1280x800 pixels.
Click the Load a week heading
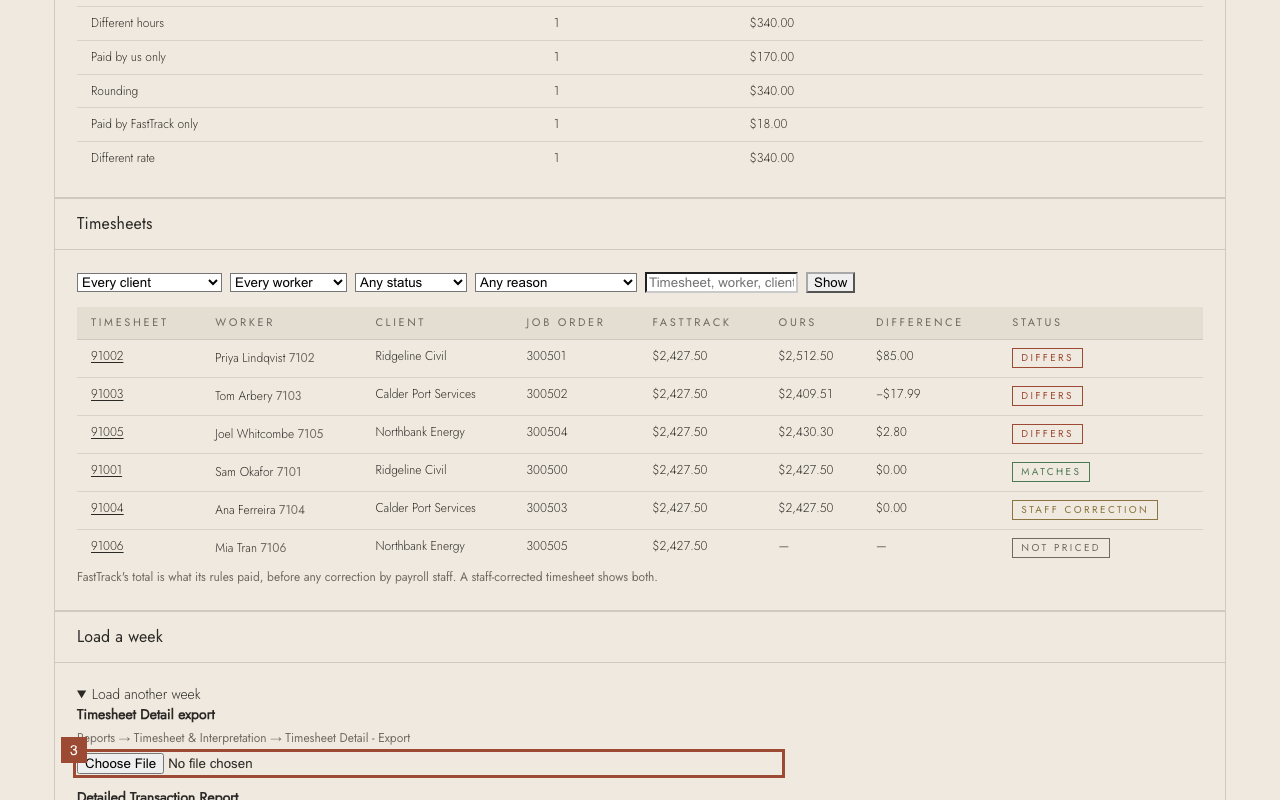click(x=120, y=637)
